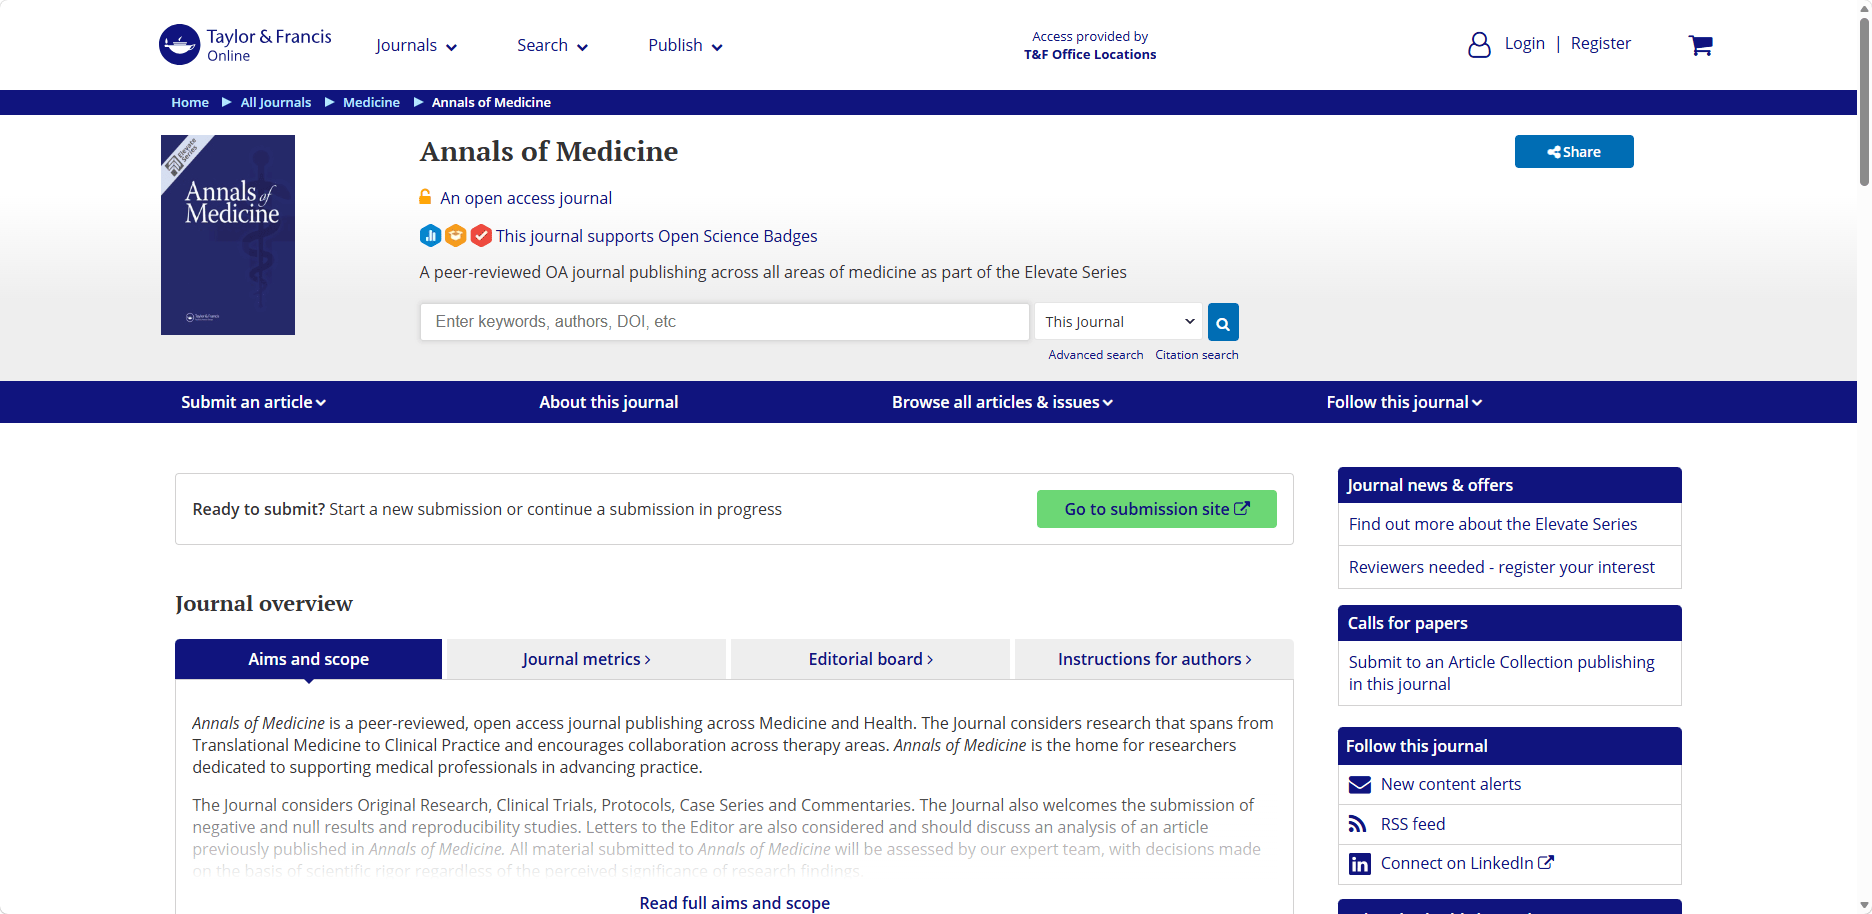The image size is (1872, 914).
Task: Open 'An open access journal' link
Action: click(x=526, y=198)
